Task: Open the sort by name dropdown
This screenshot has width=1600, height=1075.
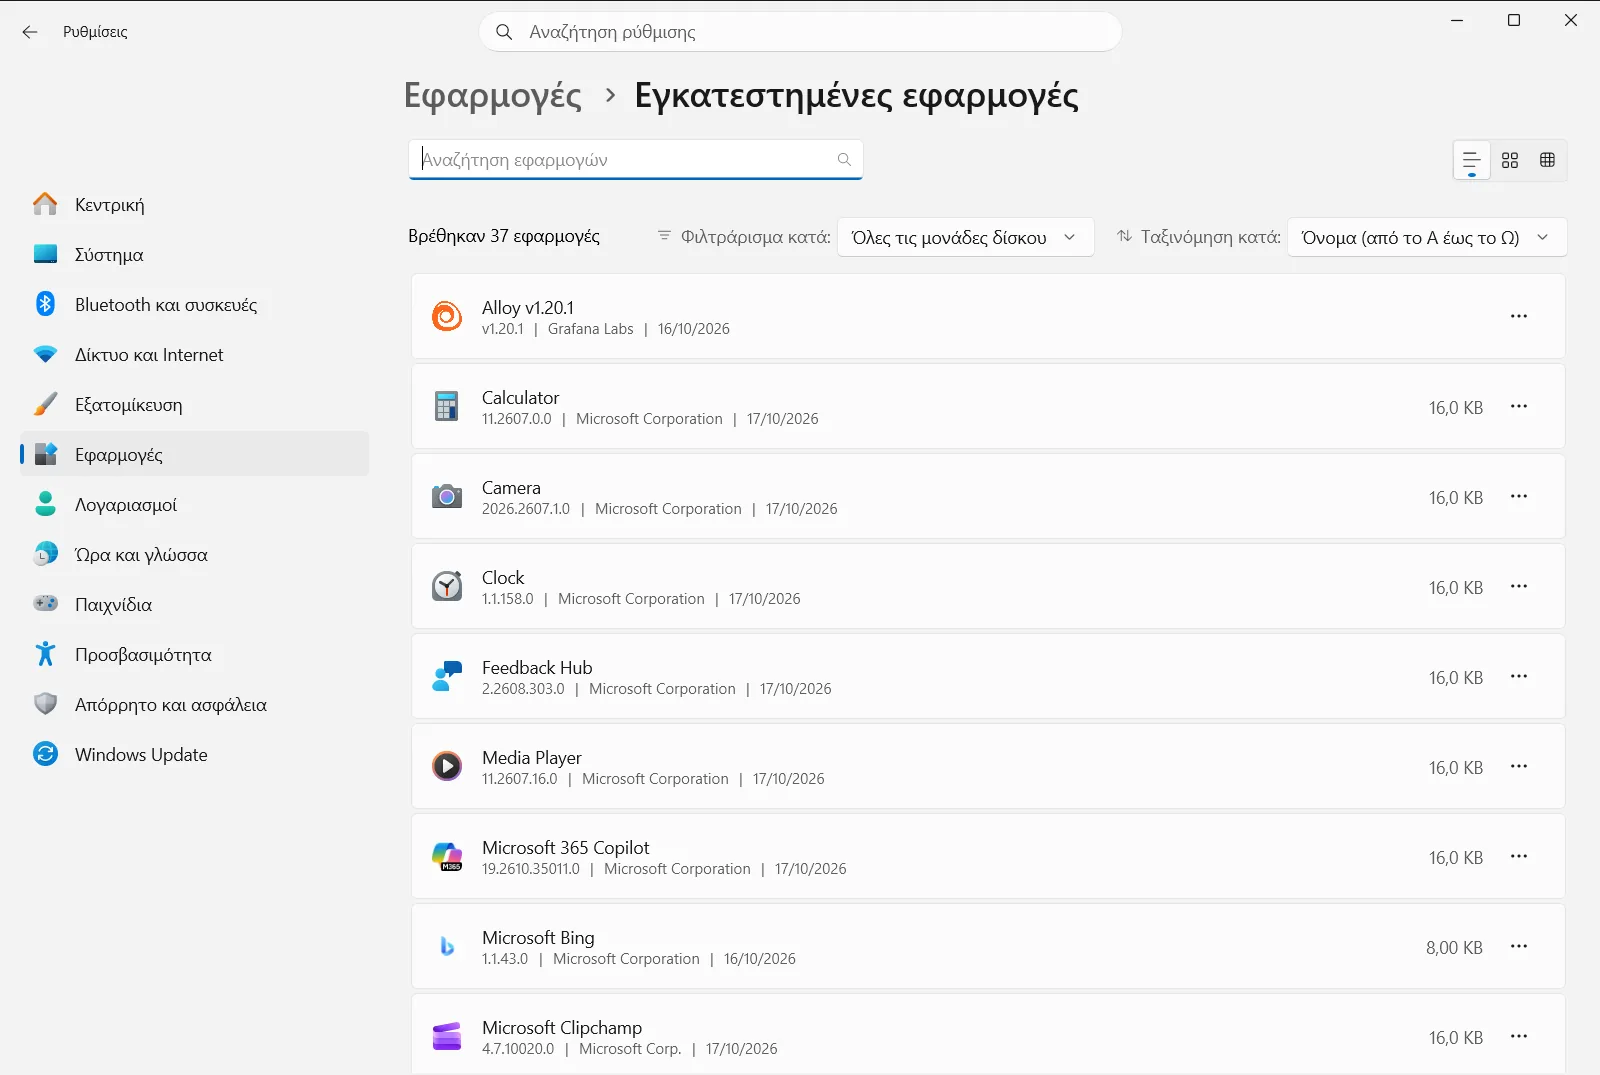Action: point(1427,237)
